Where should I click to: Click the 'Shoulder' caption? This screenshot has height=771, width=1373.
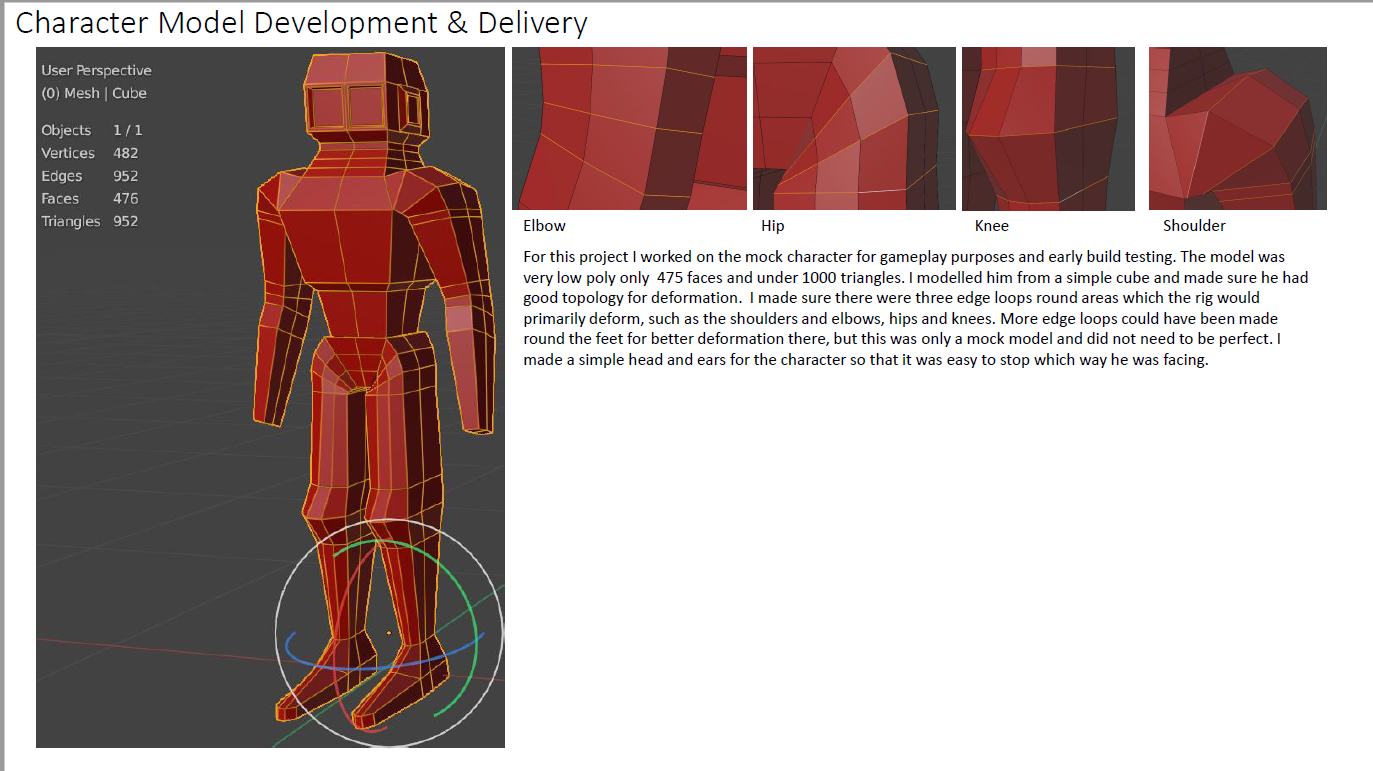pyautogui.click(x=1194, y=226)
